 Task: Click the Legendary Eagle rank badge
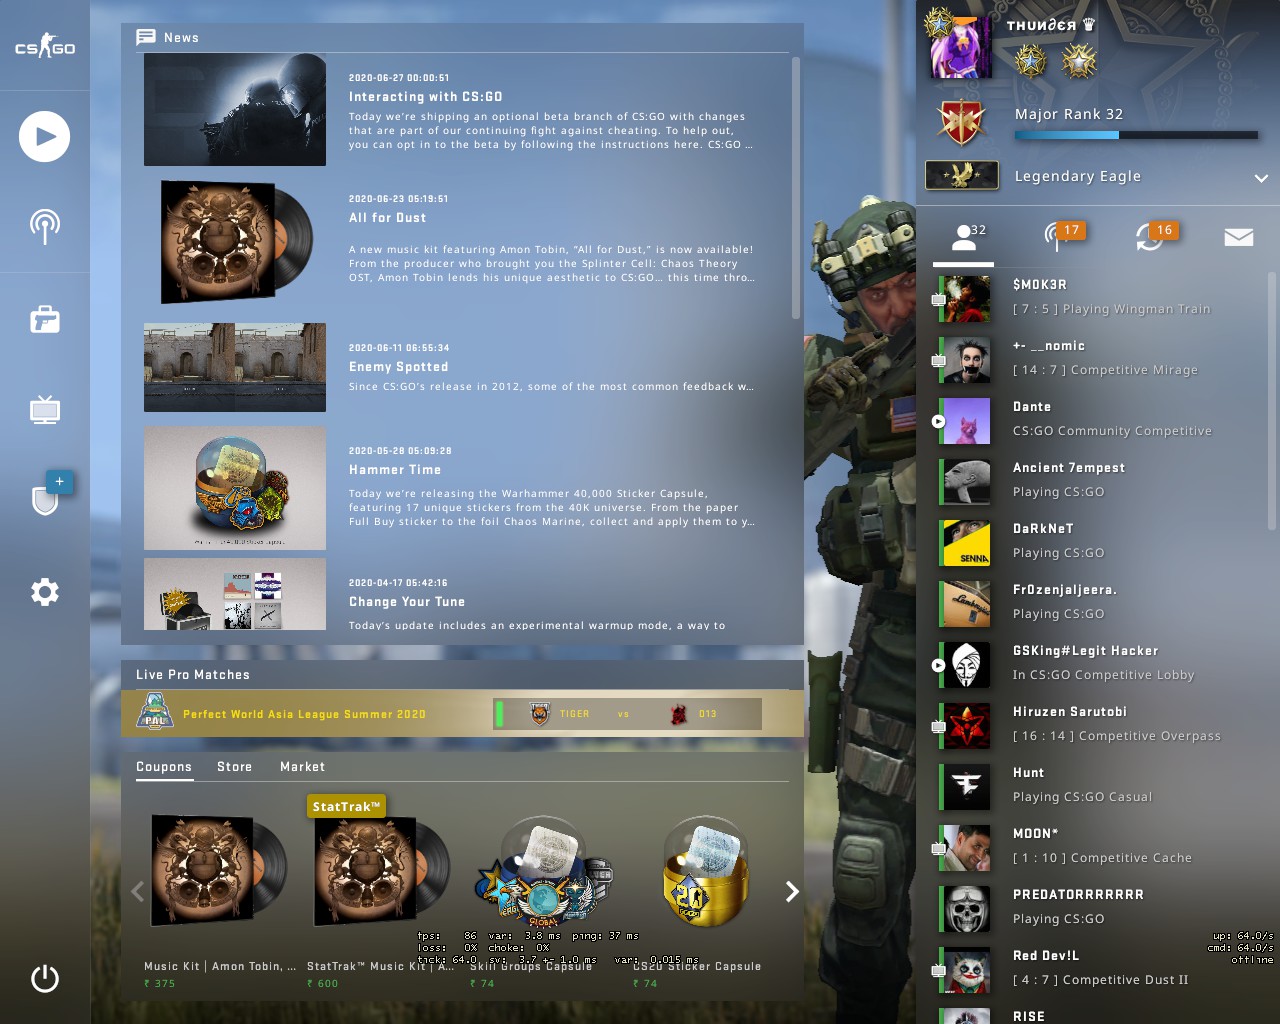[962, 175]
